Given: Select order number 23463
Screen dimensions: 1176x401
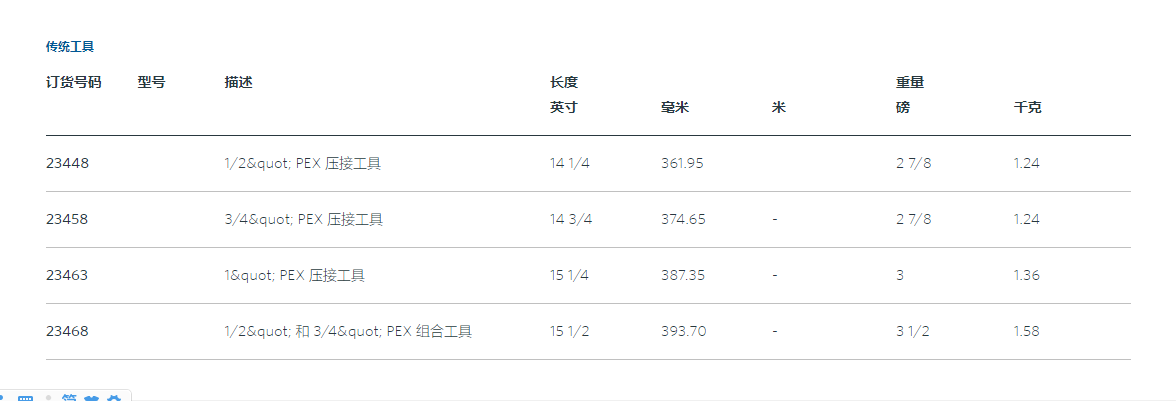Looking at the screenshot, I should point(67,275).
